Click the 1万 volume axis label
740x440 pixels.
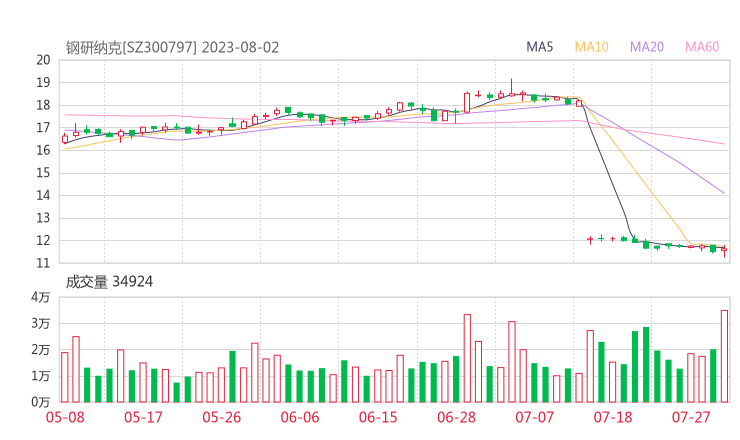click(x=40, y=376)
